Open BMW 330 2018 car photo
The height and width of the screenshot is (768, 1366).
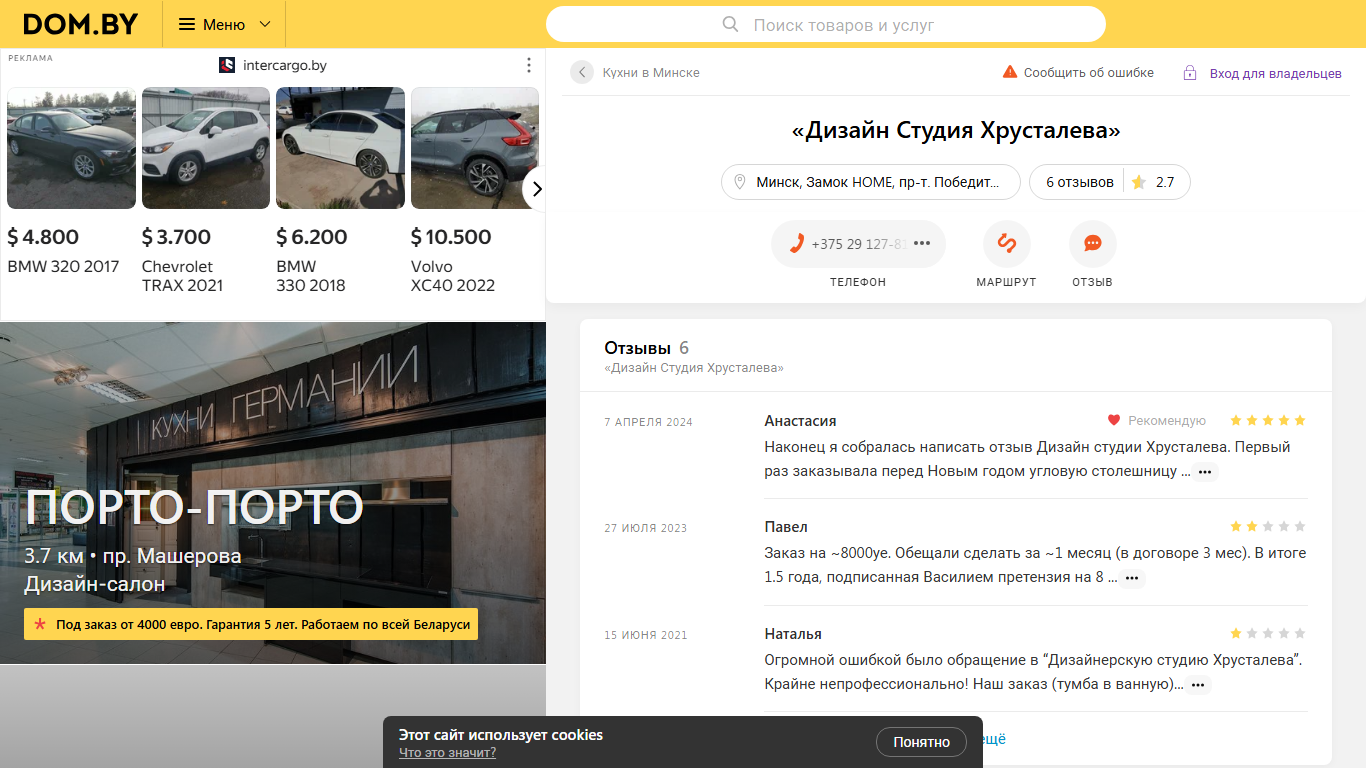340,148
